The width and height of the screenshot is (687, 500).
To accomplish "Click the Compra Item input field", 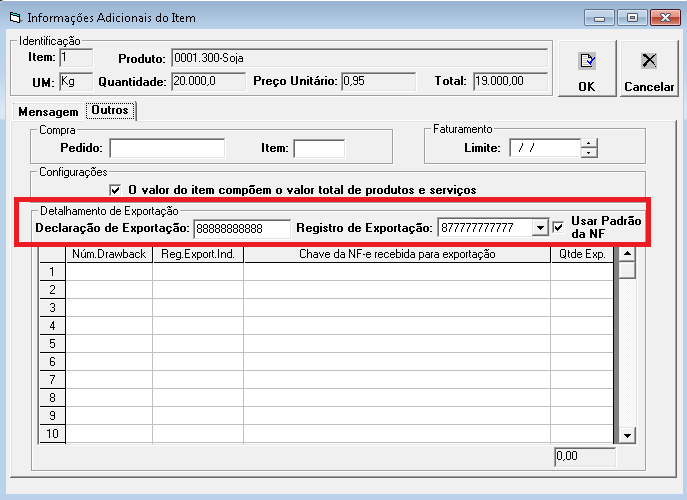I will point(318,149).
